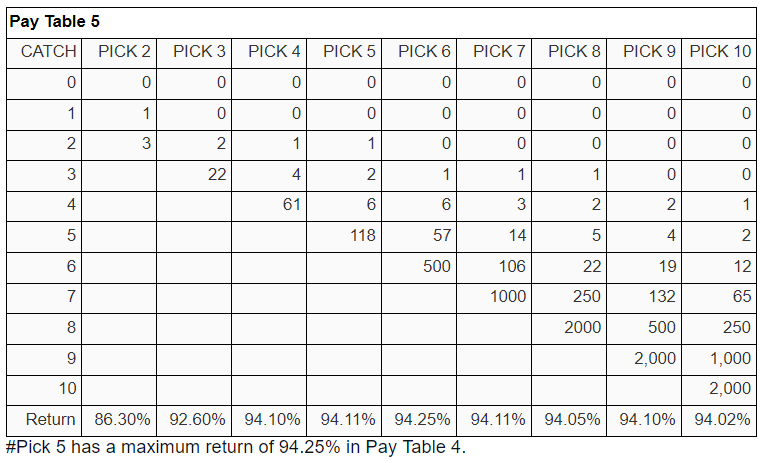Select the 1000 payout under PICK 7

pos(508,296)
